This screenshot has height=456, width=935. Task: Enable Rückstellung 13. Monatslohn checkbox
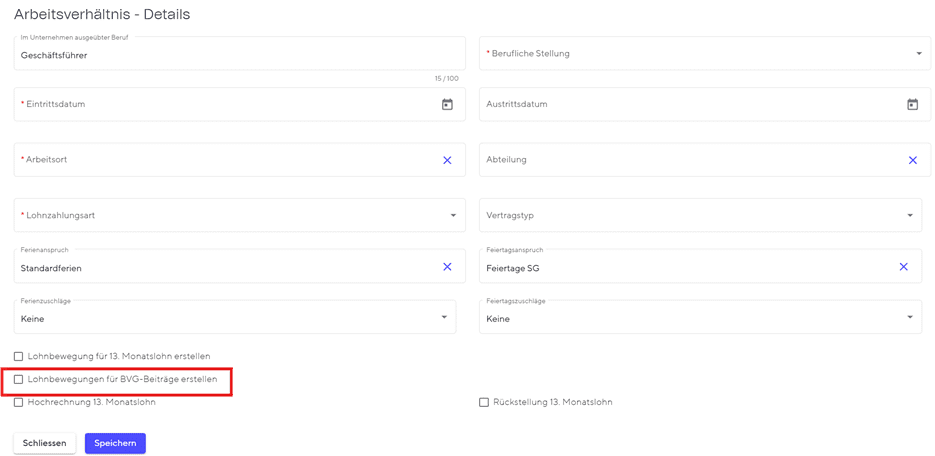[x=484, y=402]
